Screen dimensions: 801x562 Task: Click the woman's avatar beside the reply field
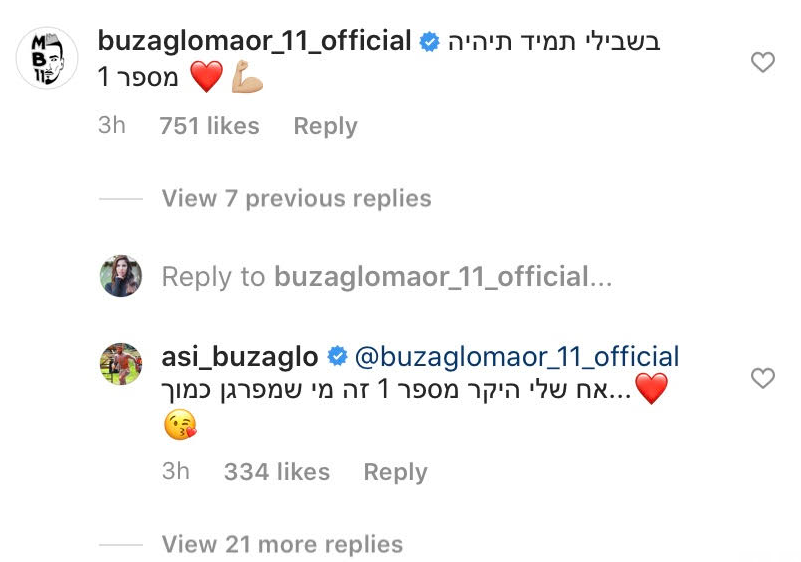[121, 276]
